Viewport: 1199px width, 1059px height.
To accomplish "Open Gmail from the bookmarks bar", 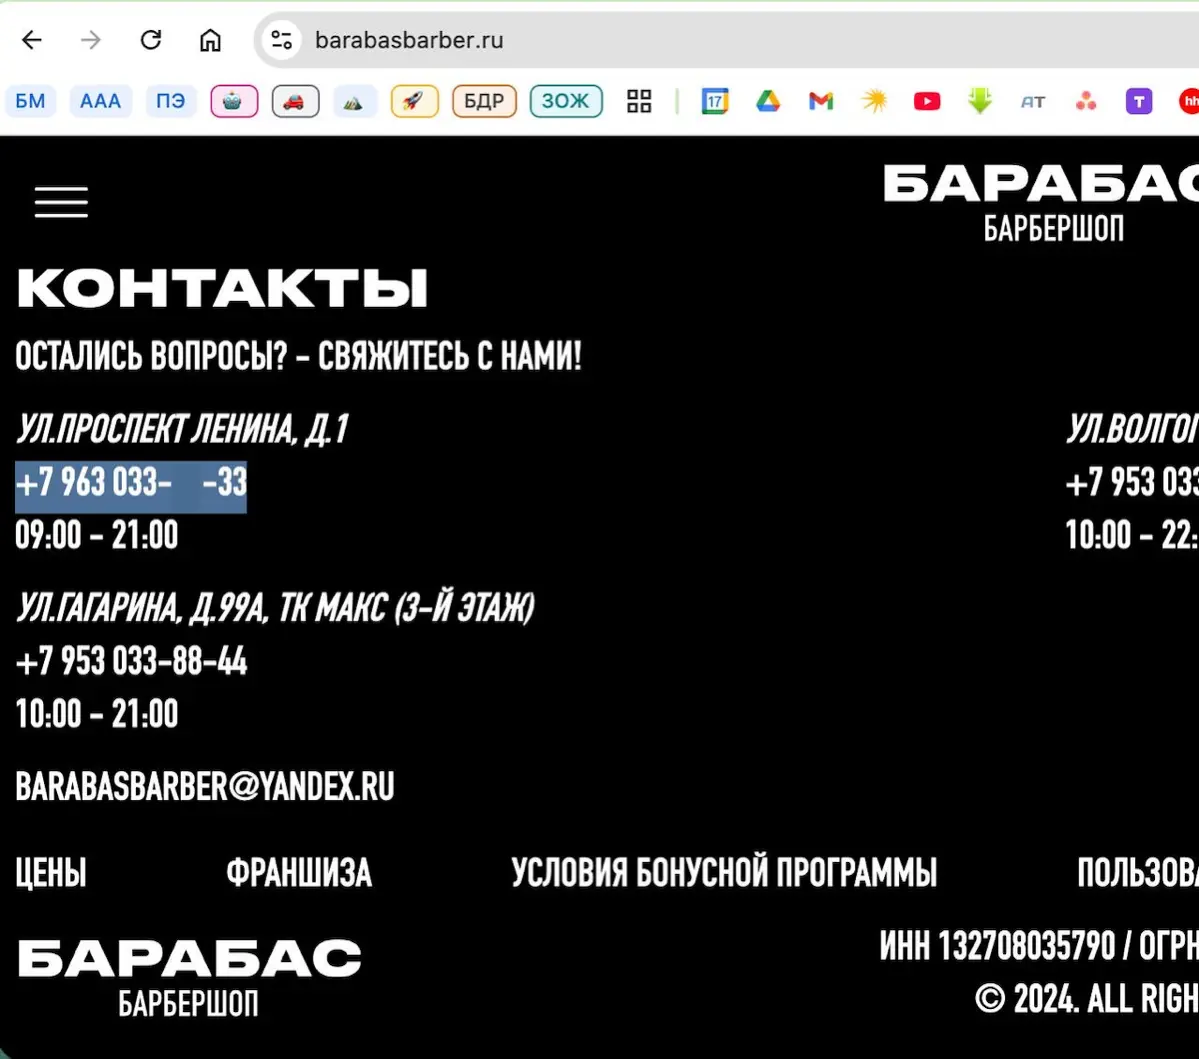I will pos(820,101).
